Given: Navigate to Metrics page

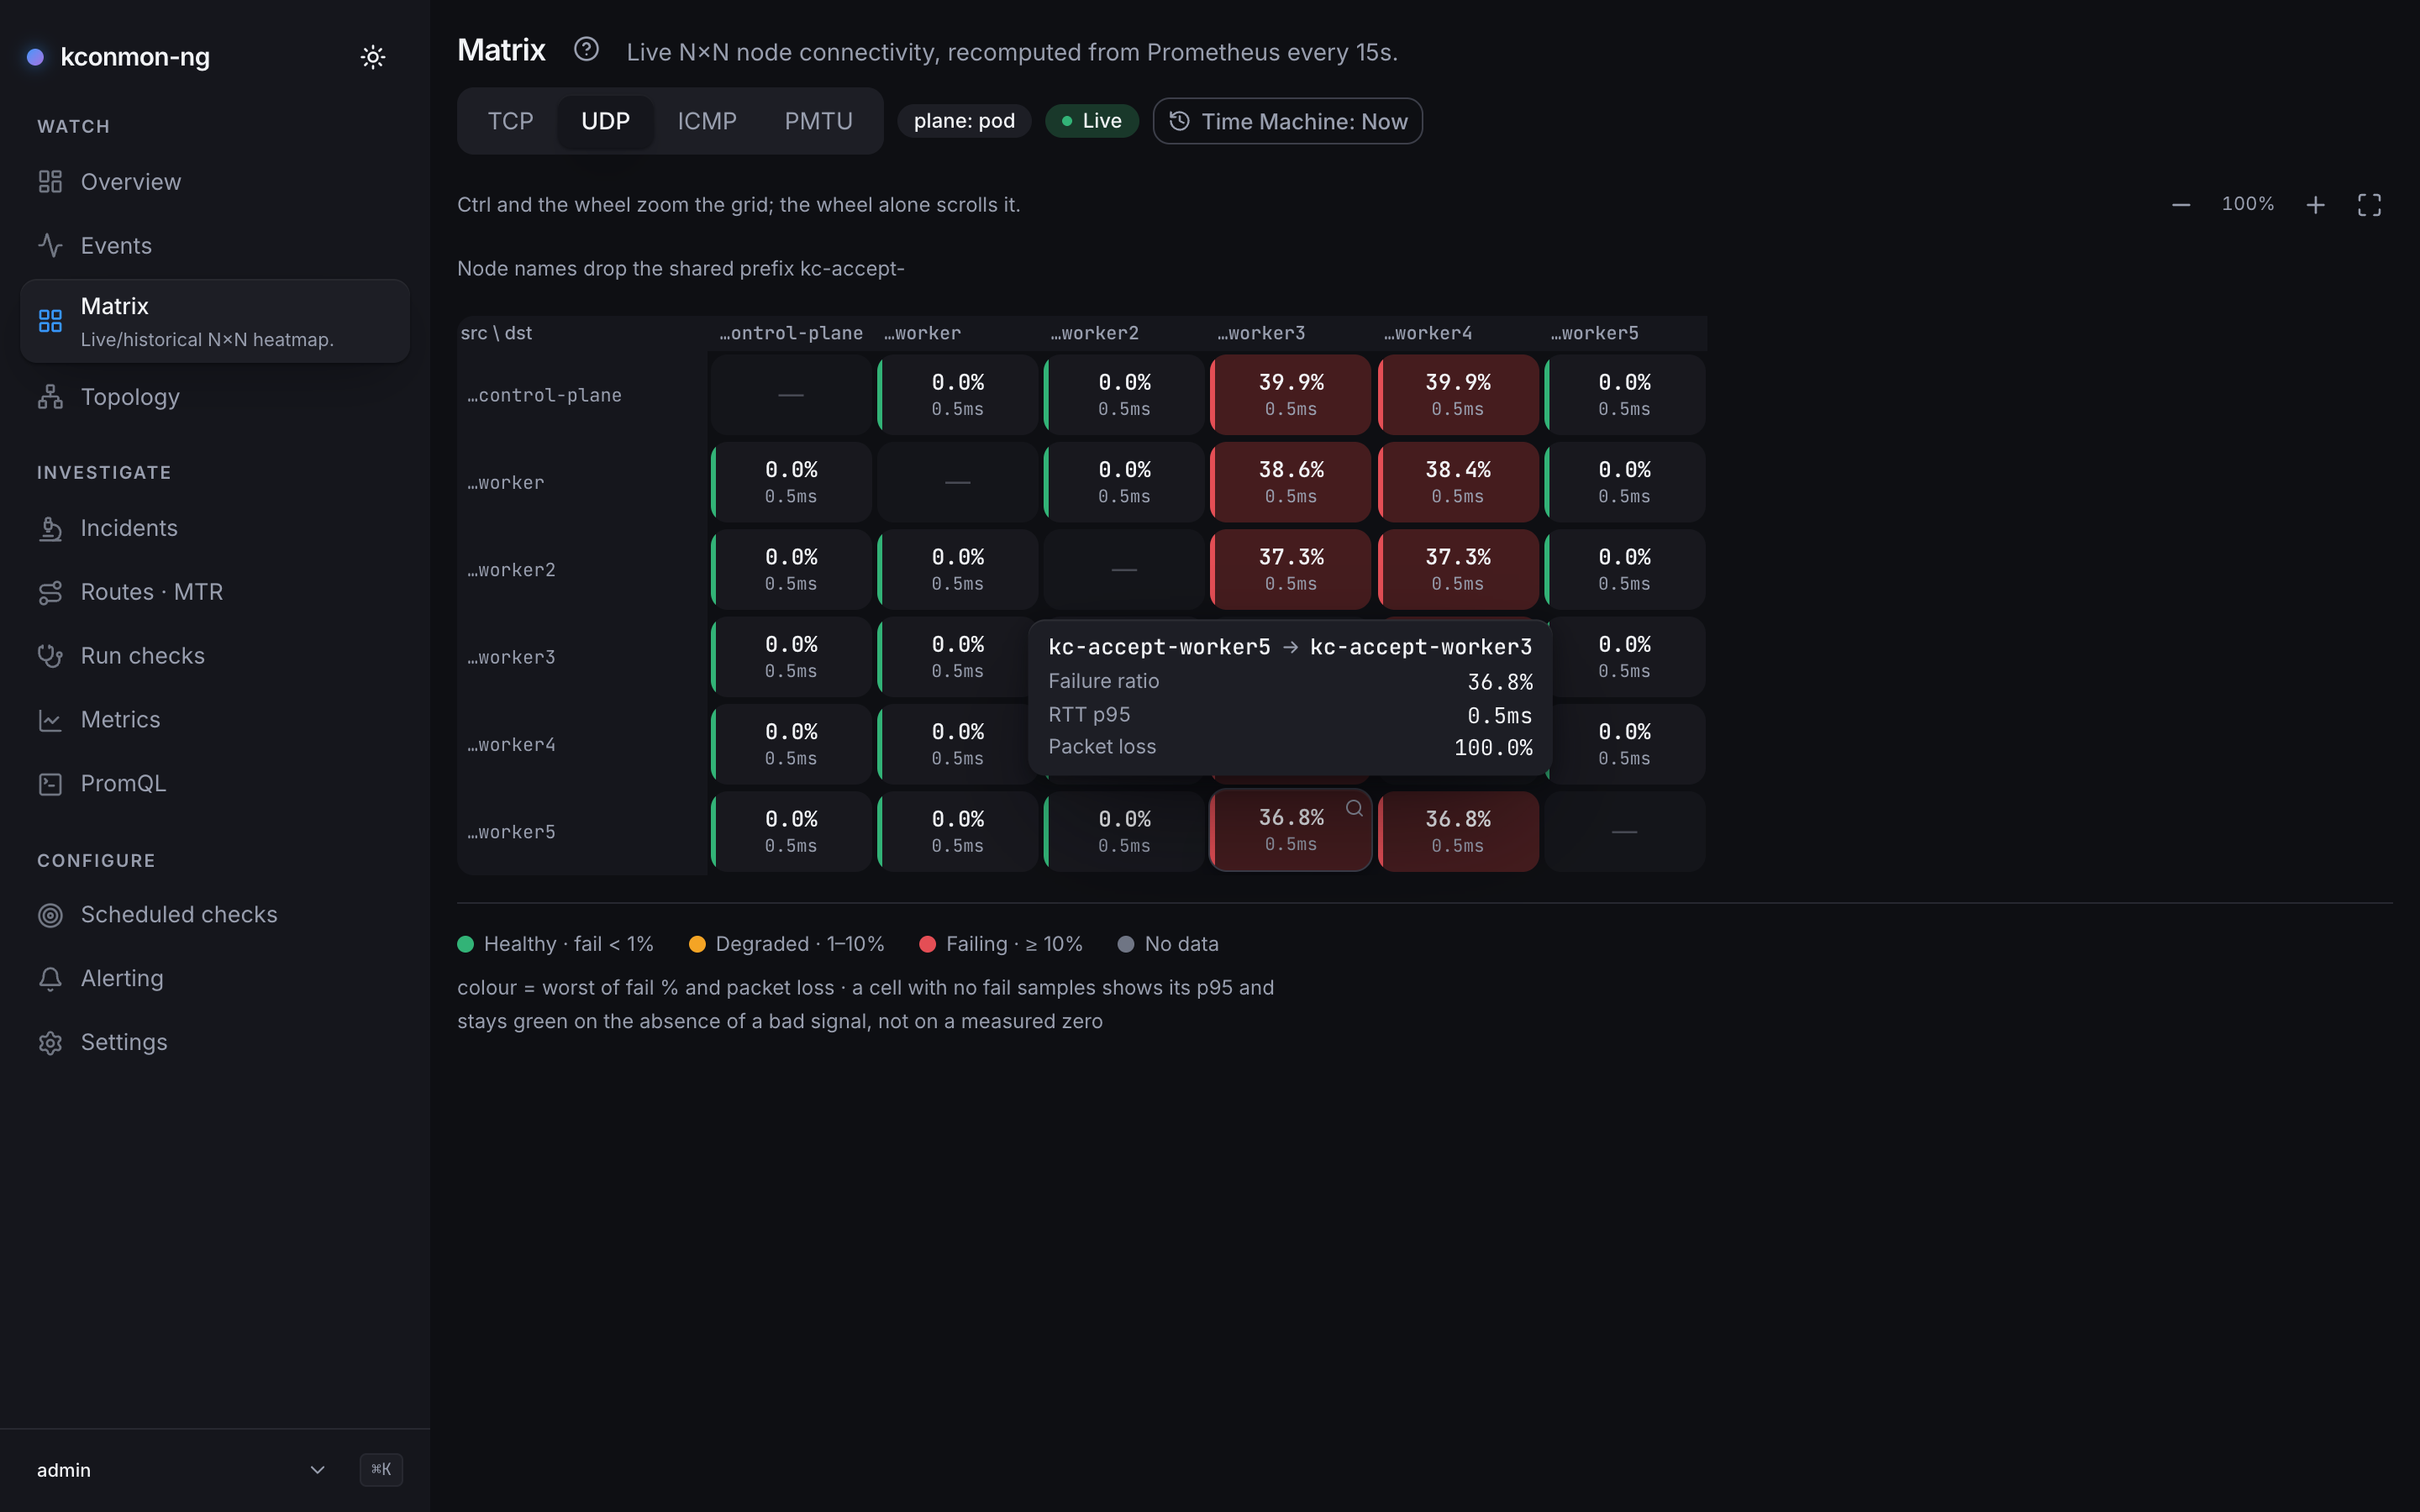Looking at the screenshot, I should pyautogui.click(x=215, y=720).
